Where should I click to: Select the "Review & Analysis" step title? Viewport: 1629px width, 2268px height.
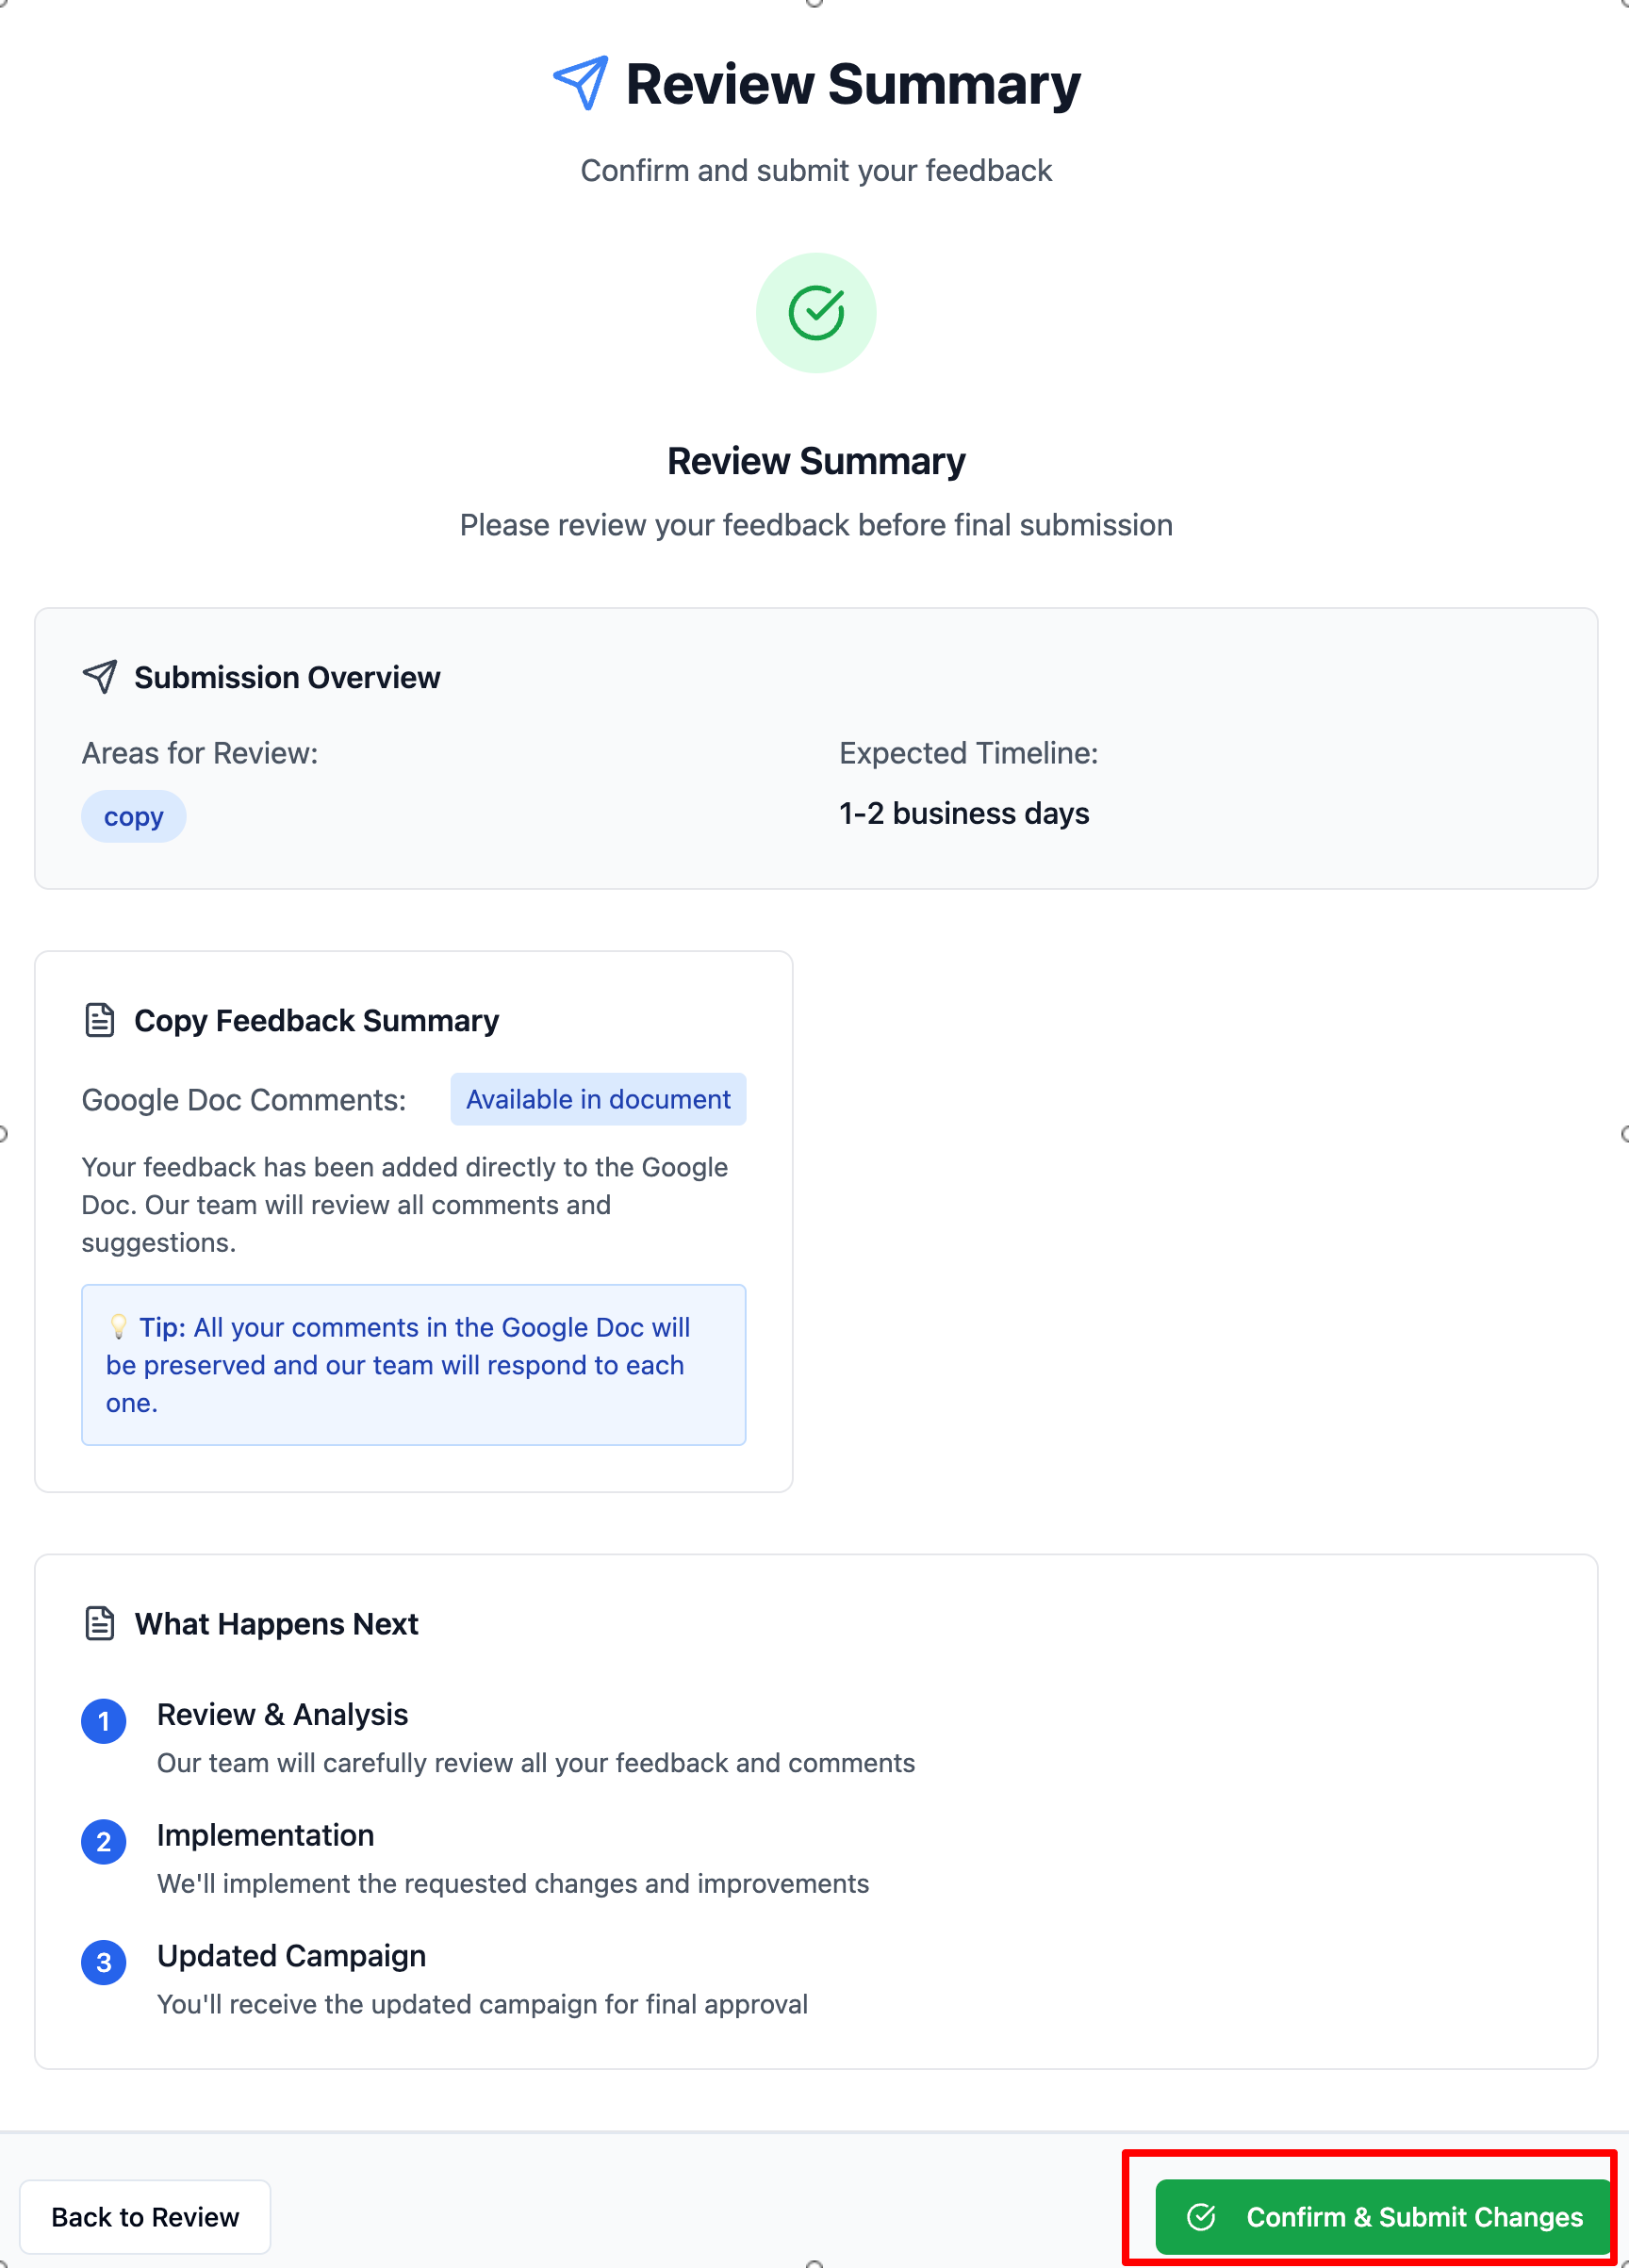282,1714
